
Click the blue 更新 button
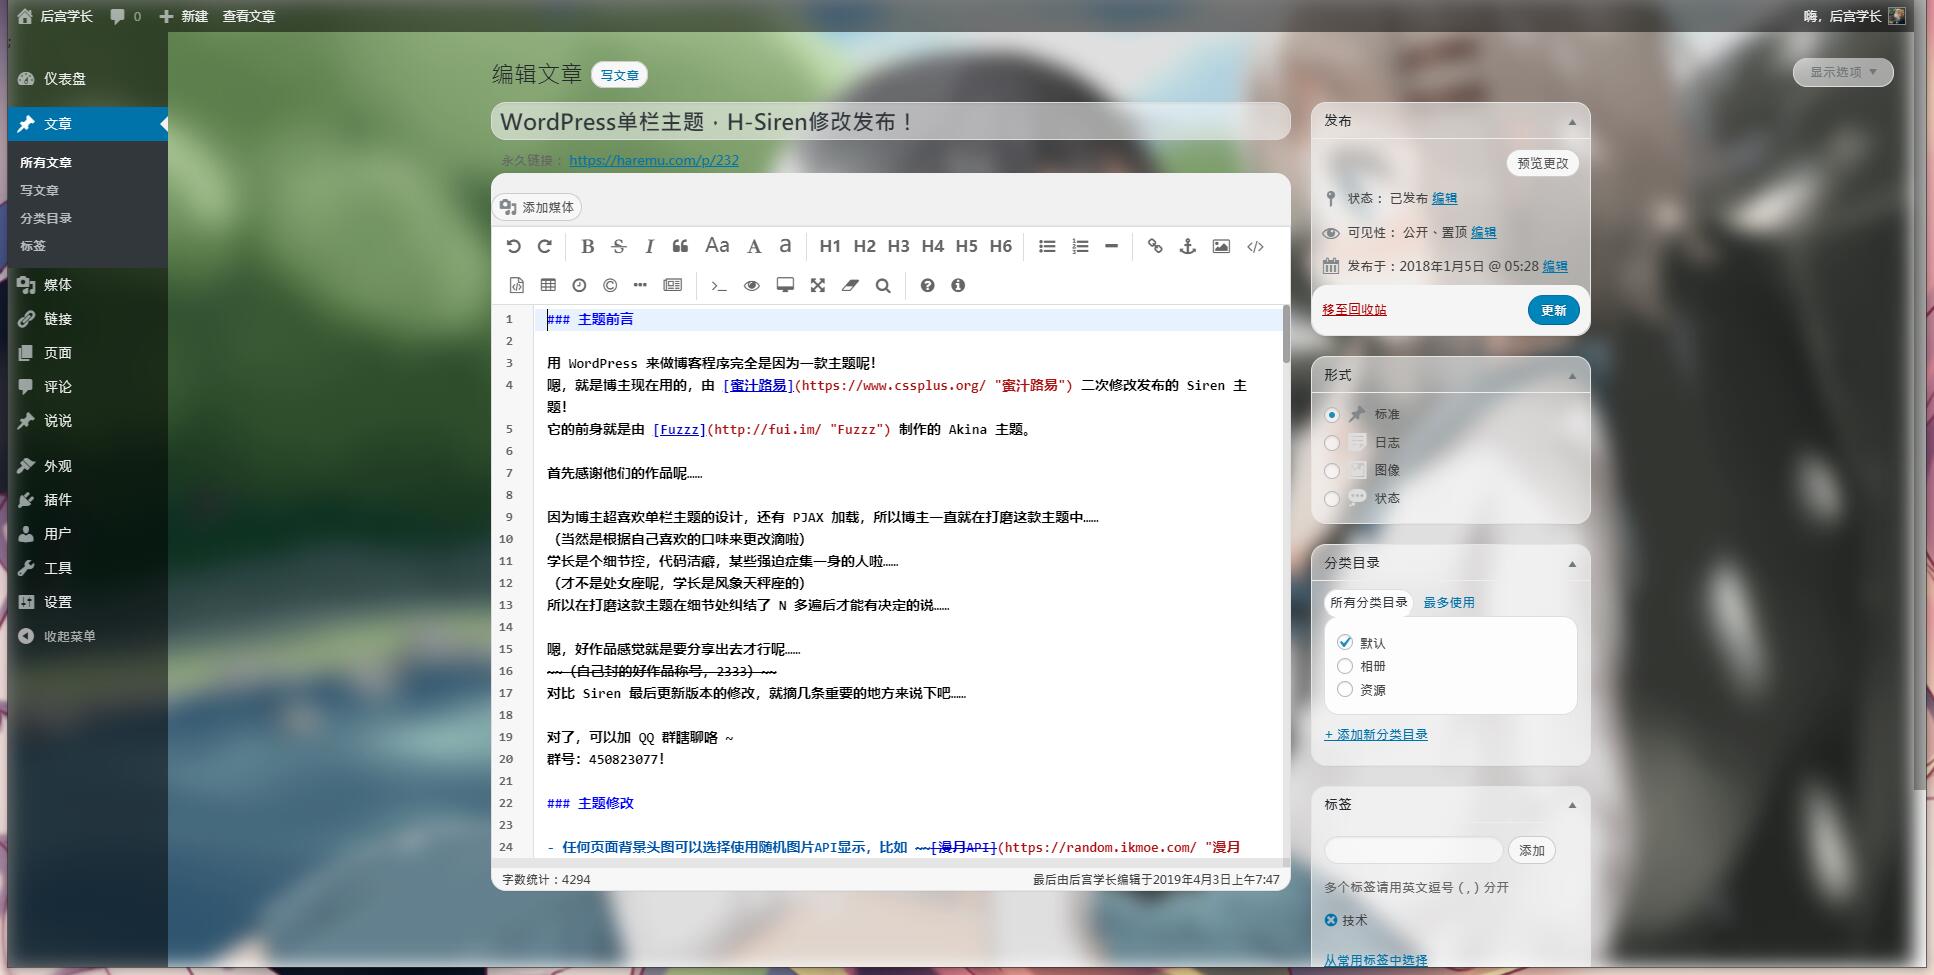coord(1553,310)
